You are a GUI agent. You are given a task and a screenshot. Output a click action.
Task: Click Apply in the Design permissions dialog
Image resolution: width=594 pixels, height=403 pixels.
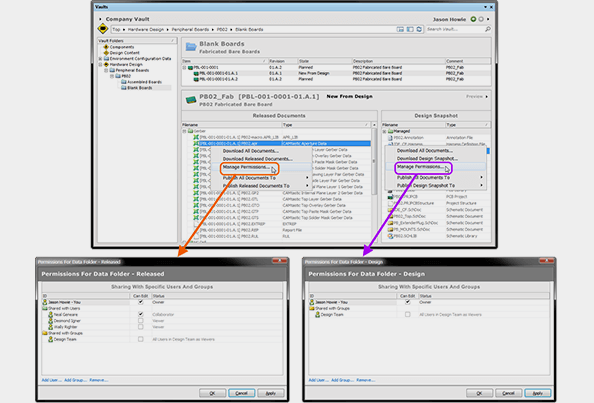tap(538, 393)
